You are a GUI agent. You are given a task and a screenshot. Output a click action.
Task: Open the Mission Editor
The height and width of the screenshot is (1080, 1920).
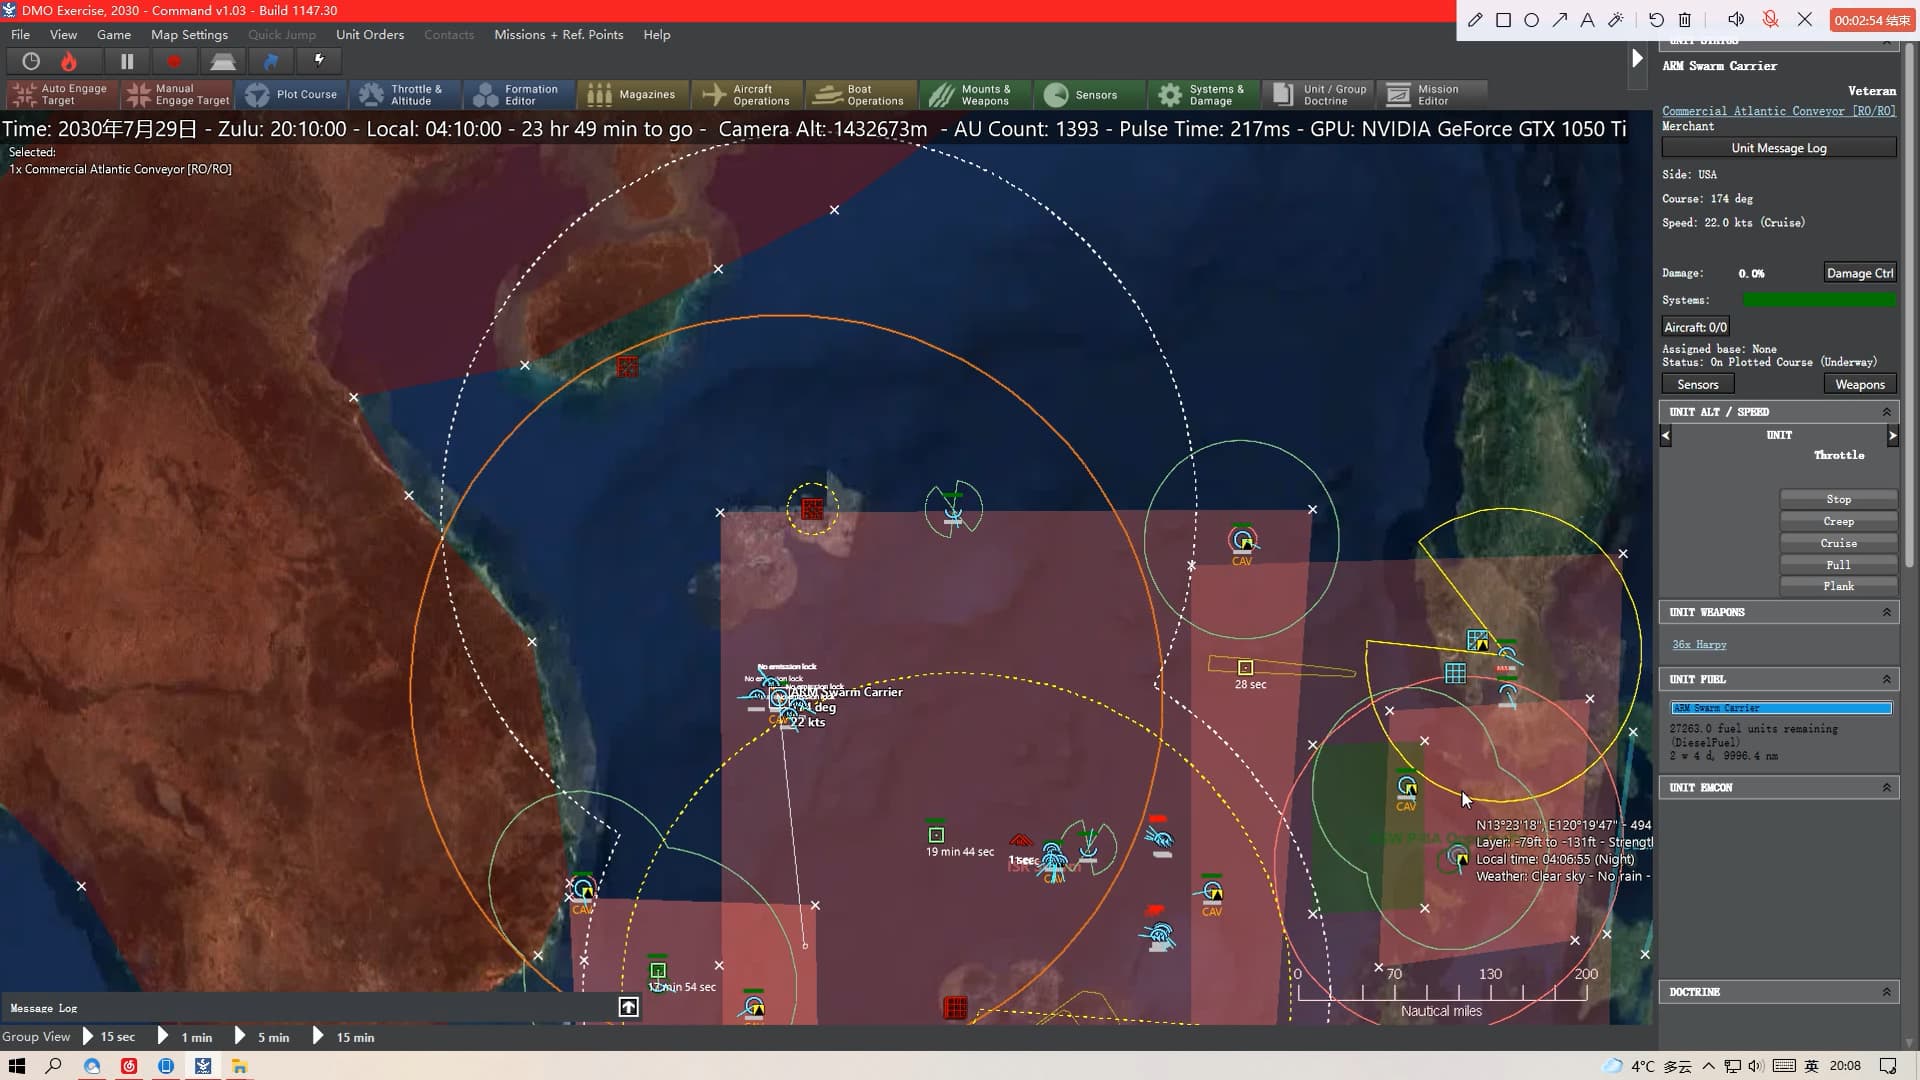(x=1430, y=95)
